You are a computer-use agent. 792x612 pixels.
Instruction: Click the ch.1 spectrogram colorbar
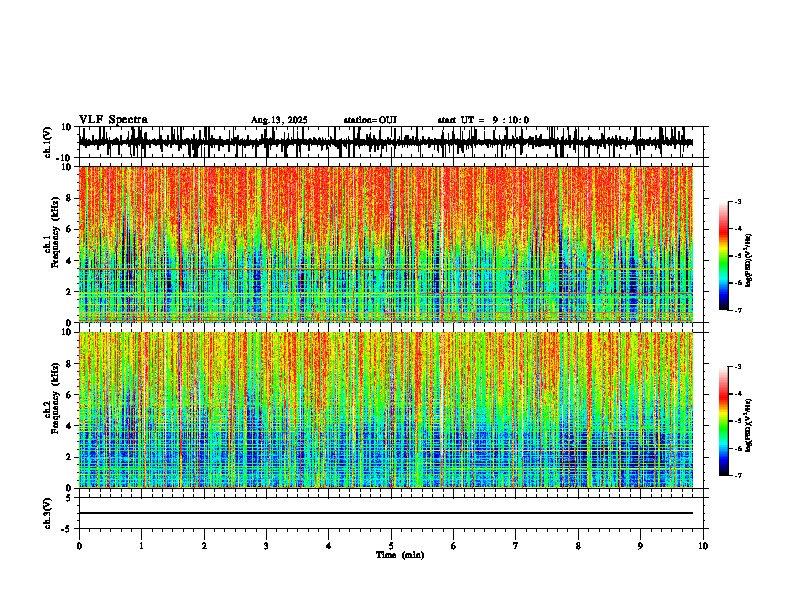(x=723, y=256)
